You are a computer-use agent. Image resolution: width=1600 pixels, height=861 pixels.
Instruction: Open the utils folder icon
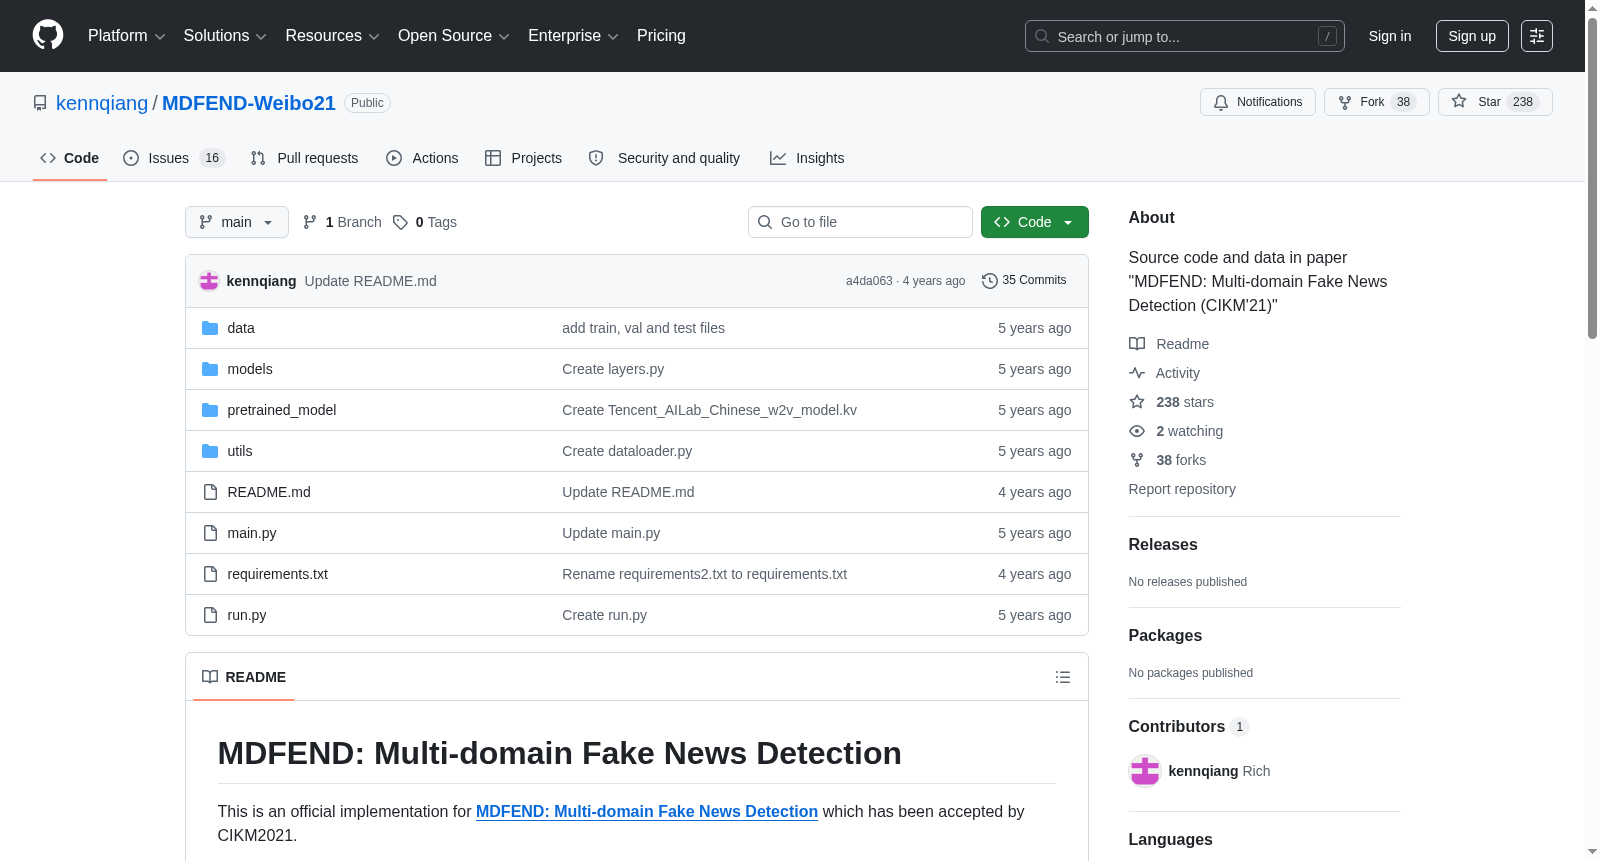[x=210, y=451]
